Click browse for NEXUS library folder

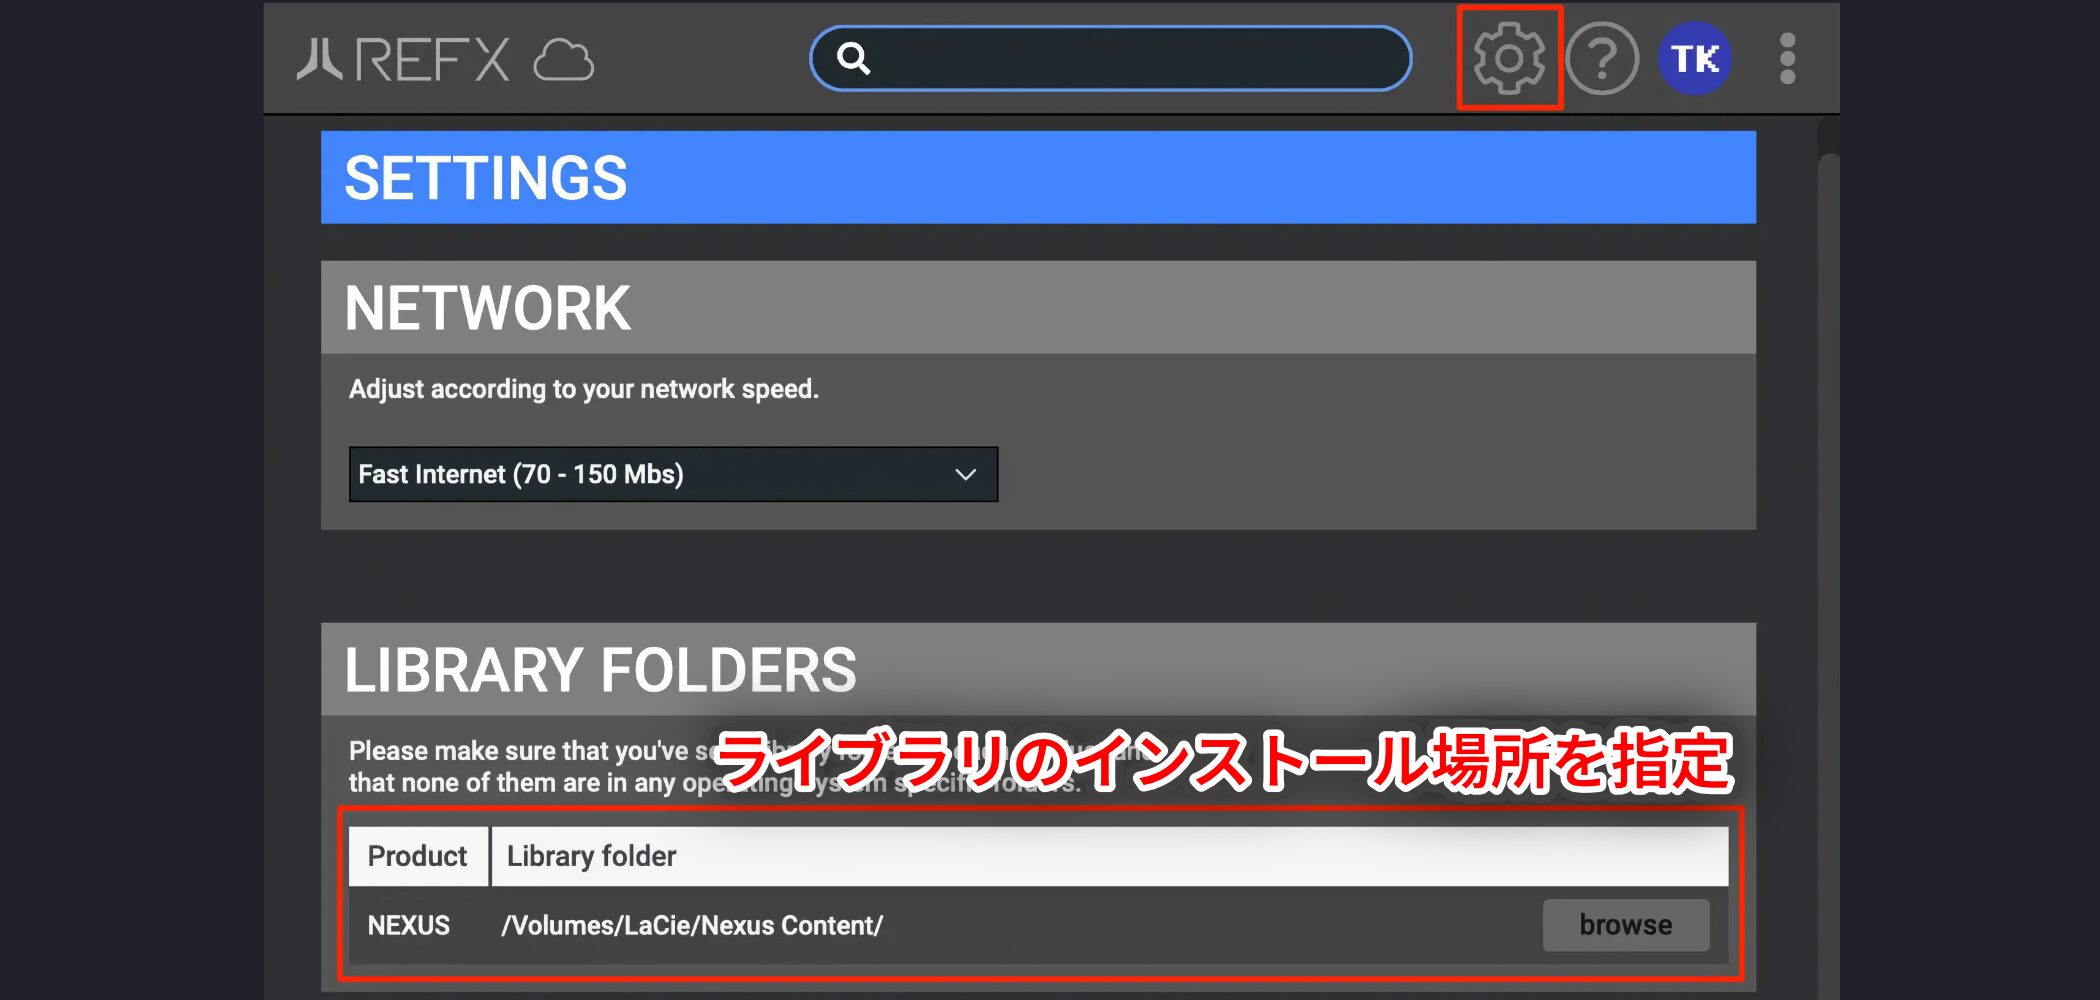coord(1625,925)
